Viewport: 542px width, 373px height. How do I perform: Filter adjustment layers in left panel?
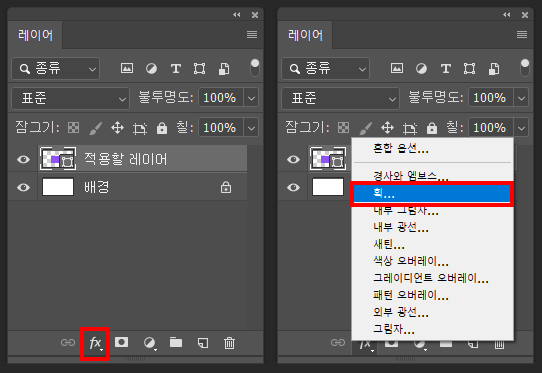point(151,68)
